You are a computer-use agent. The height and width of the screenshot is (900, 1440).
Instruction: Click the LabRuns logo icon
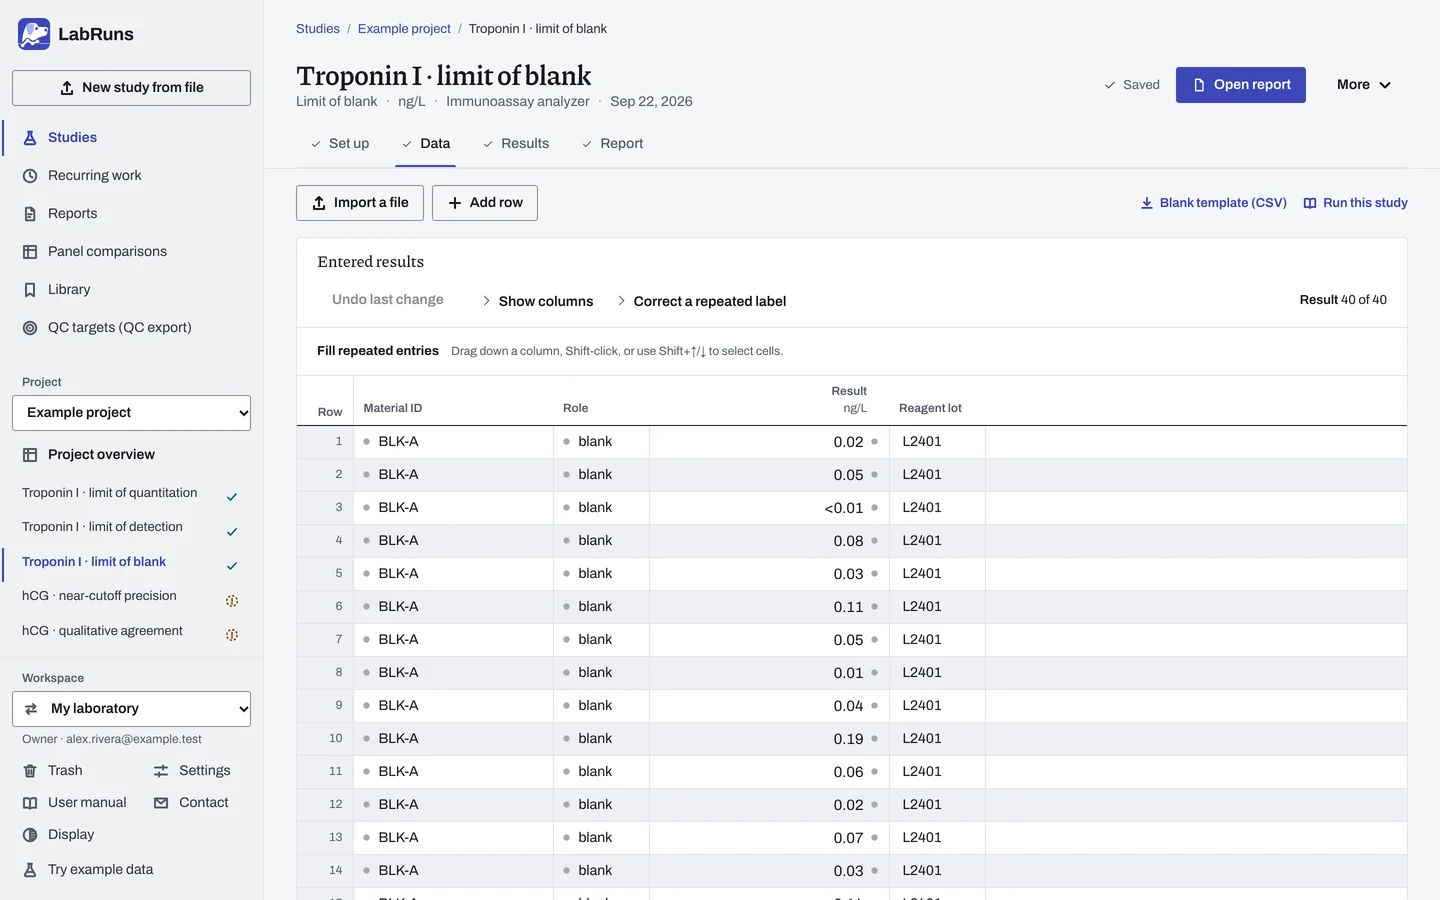click(x=34, y=34)
